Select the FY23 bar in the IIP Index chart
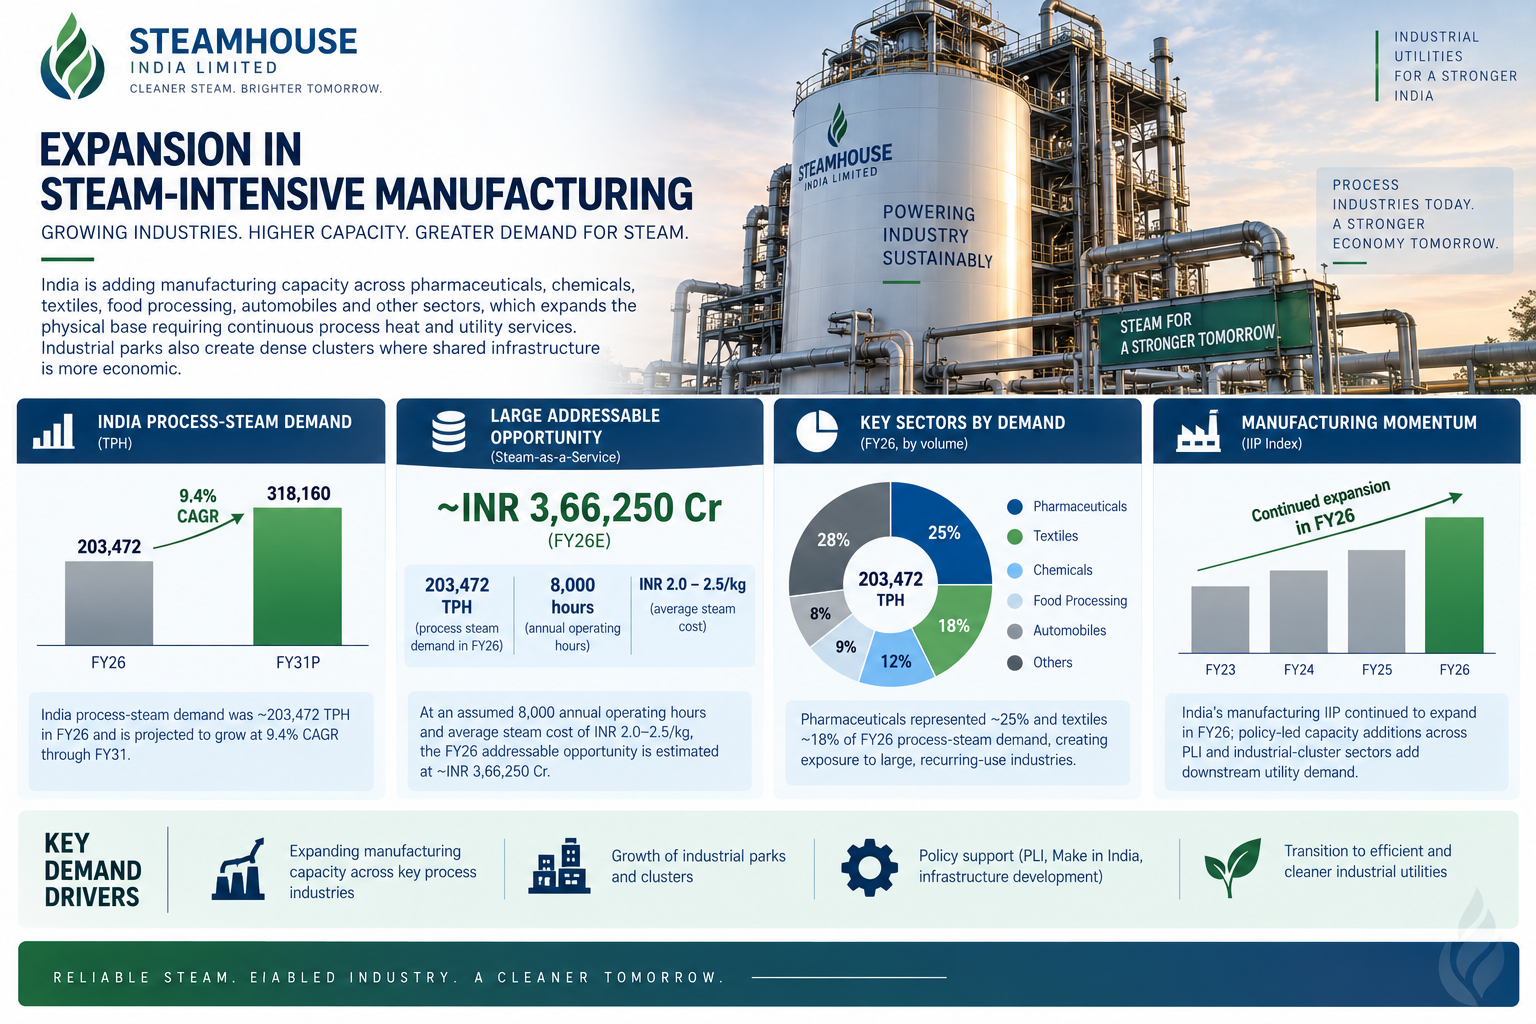 tap(1220, 620)
